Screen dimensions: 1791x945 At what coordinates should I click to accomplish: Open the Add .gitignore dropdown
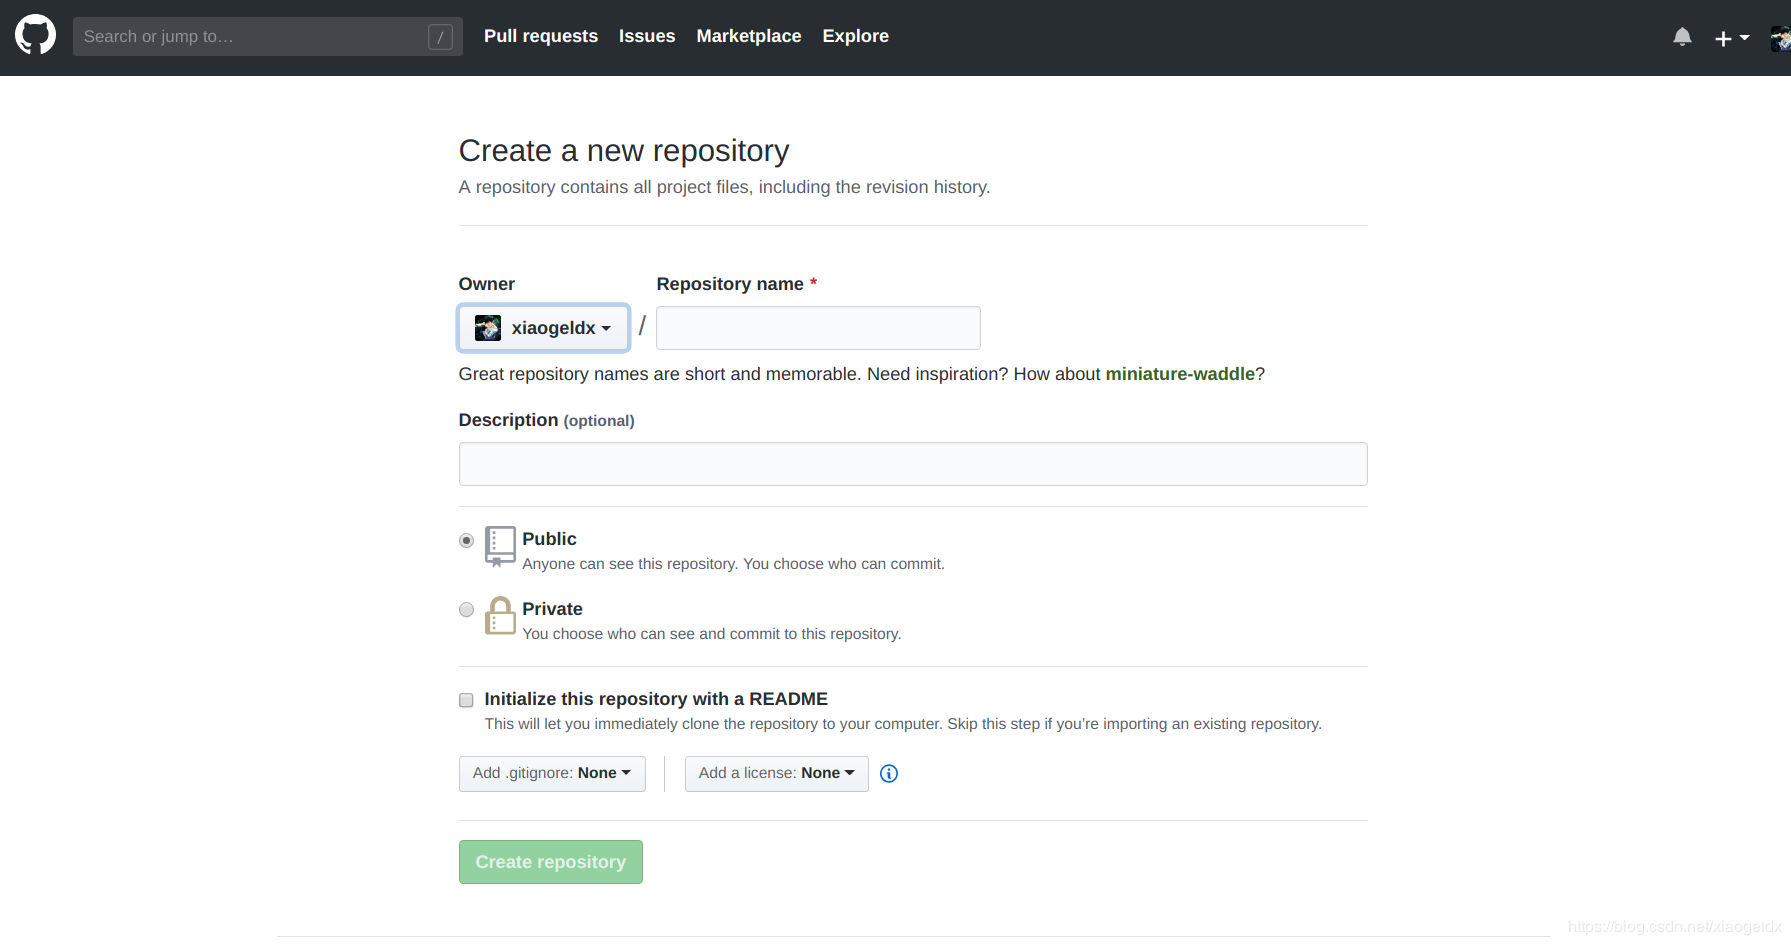tap(552, 774)
